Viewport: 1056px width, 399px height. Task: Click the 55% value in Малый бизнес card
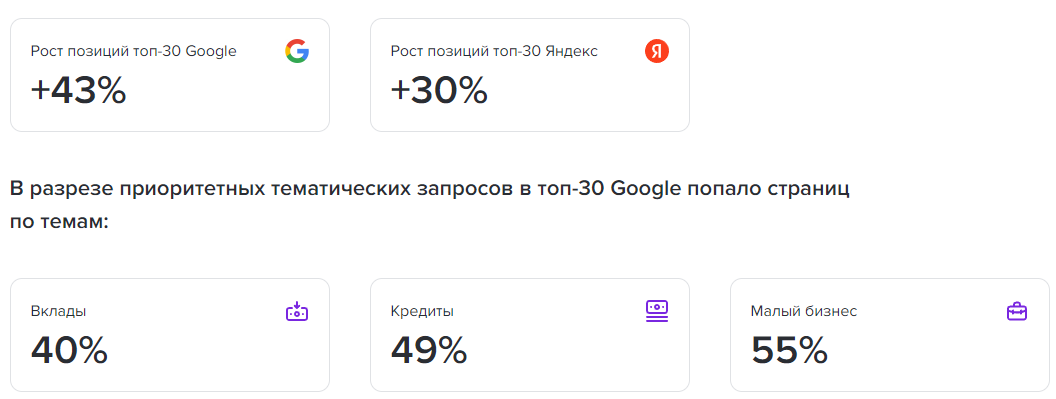(789, 350)
